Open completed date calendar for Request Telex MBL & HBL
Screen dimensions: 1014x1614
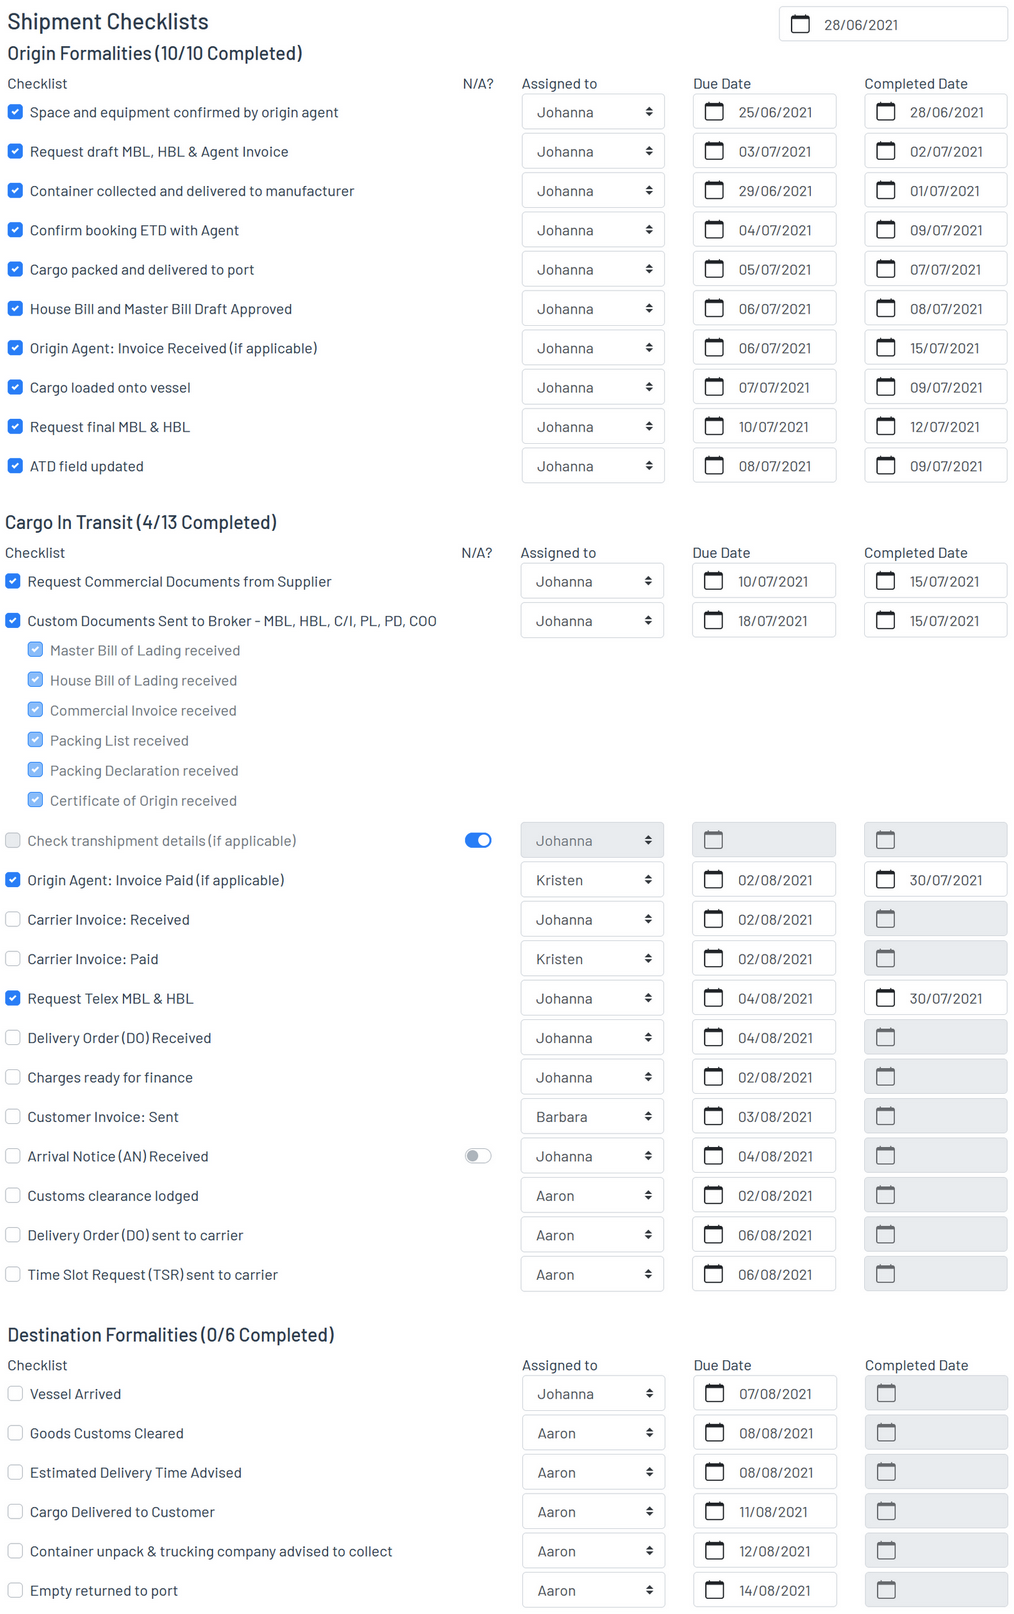tap(885, 998)
